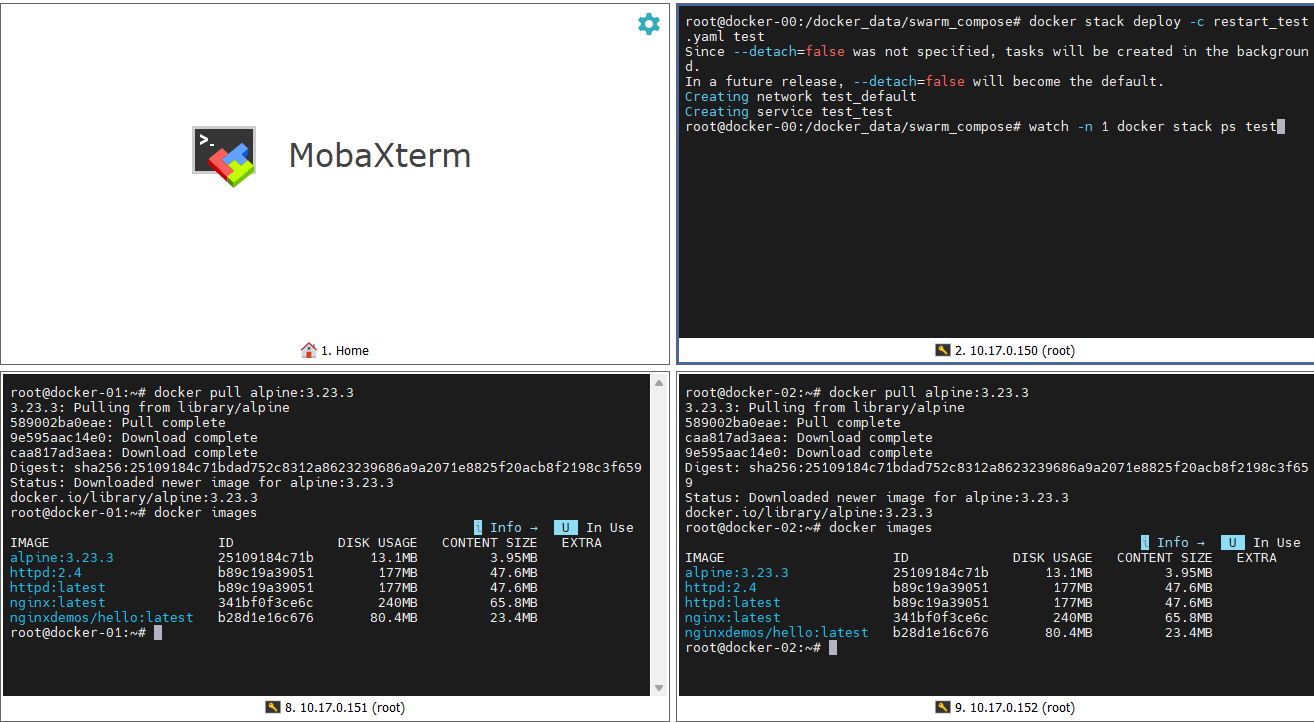Open the settings gear in Home pane
Screen dimensions: 1314x722
coord(649,24)
